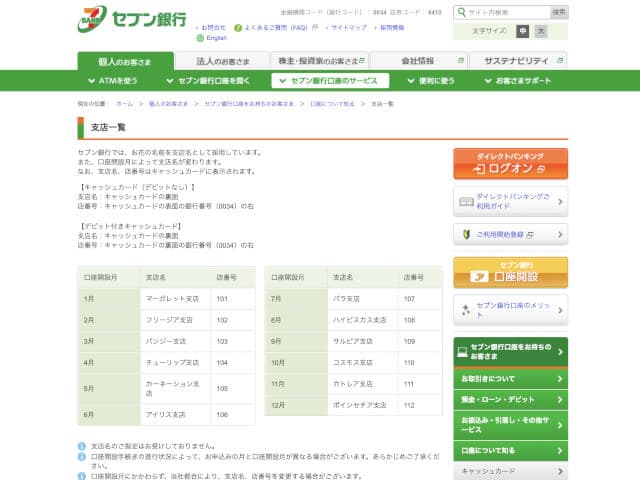
Task: Click the お問合せ link
Action: (x=211, y=28)
